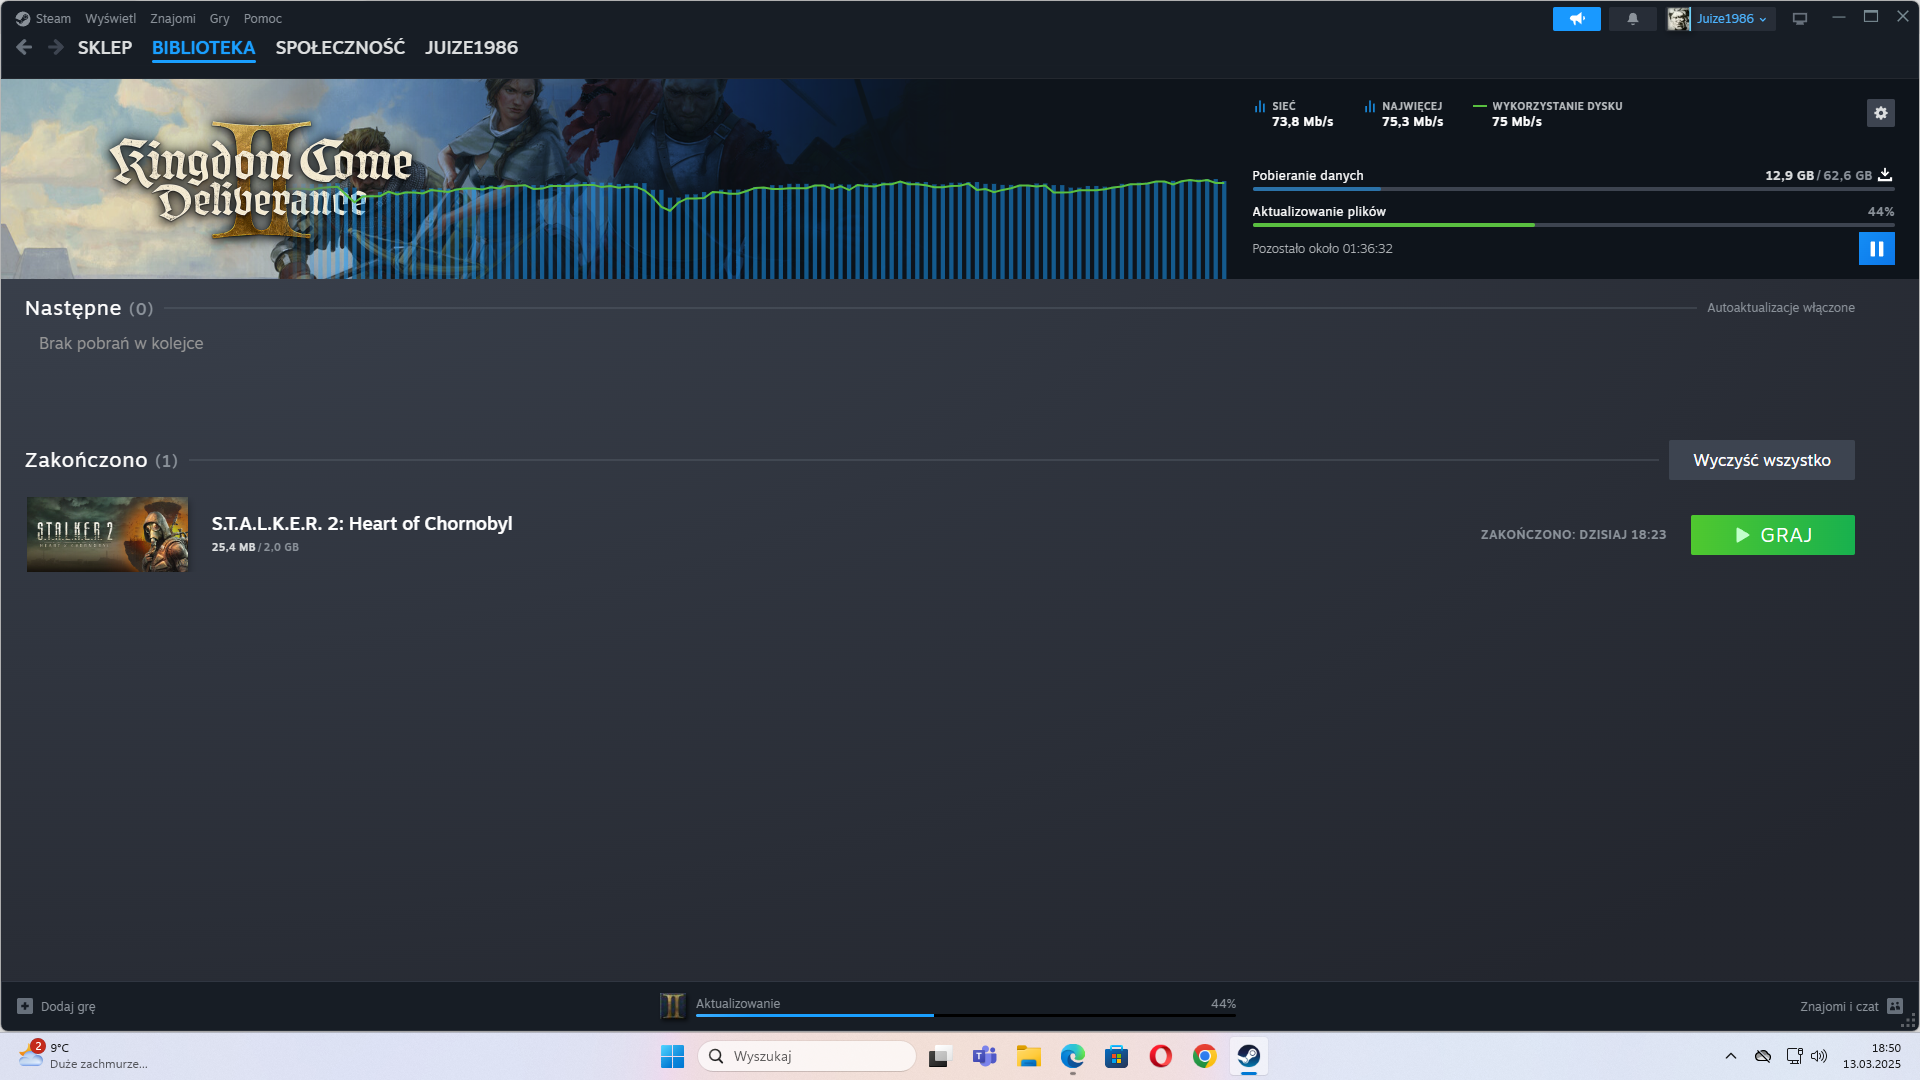Image resolution: width=1920 pixels, height=1080 pixels.
Task: Click Dodaj grę link
Action: pyautogui.click(x=68, y=1006)
